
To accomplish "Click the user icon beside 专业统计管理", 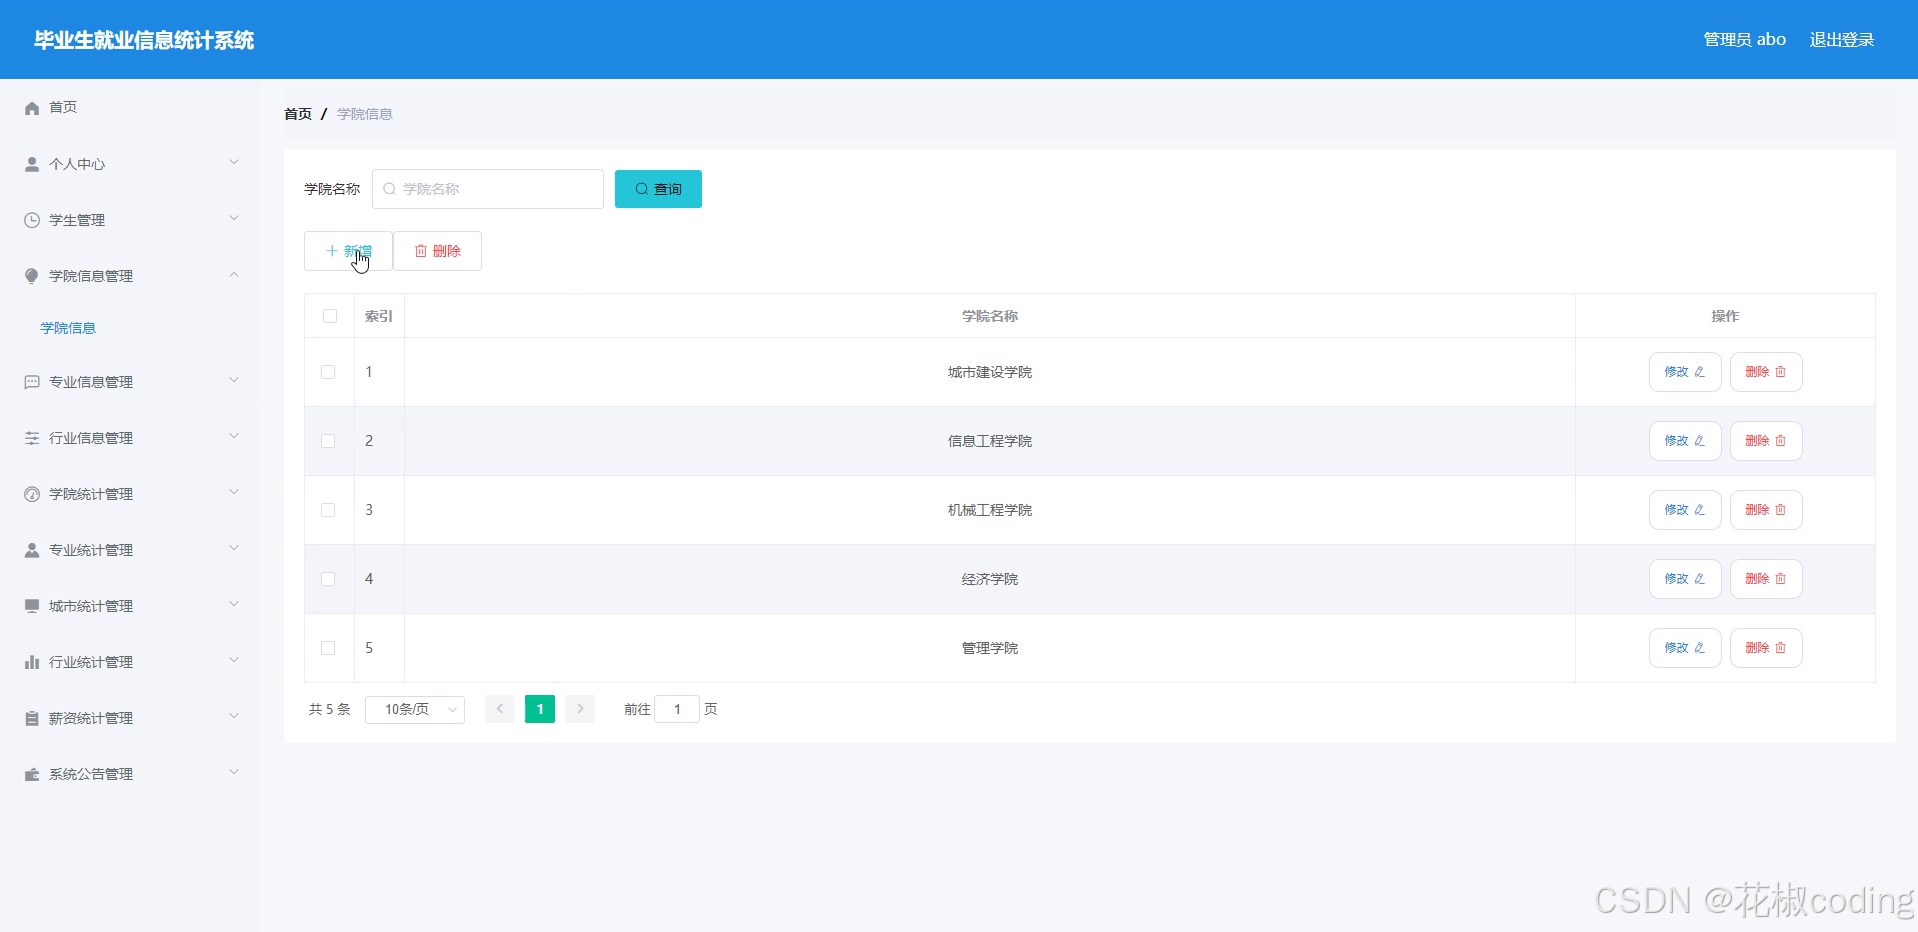I will coord(32,550).
